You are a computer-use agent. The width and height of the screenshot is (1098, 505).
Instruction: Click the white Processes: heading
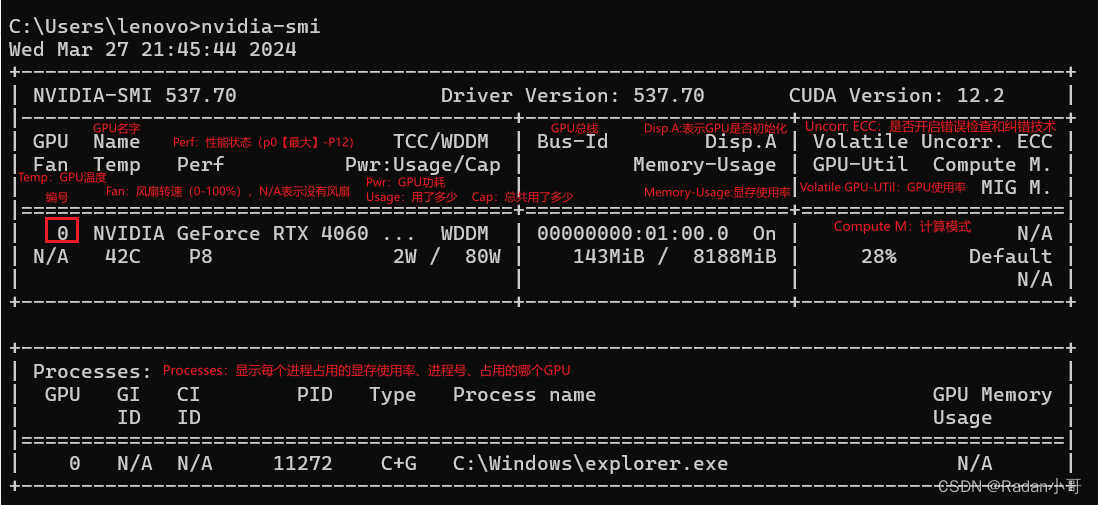pos(92,371)
